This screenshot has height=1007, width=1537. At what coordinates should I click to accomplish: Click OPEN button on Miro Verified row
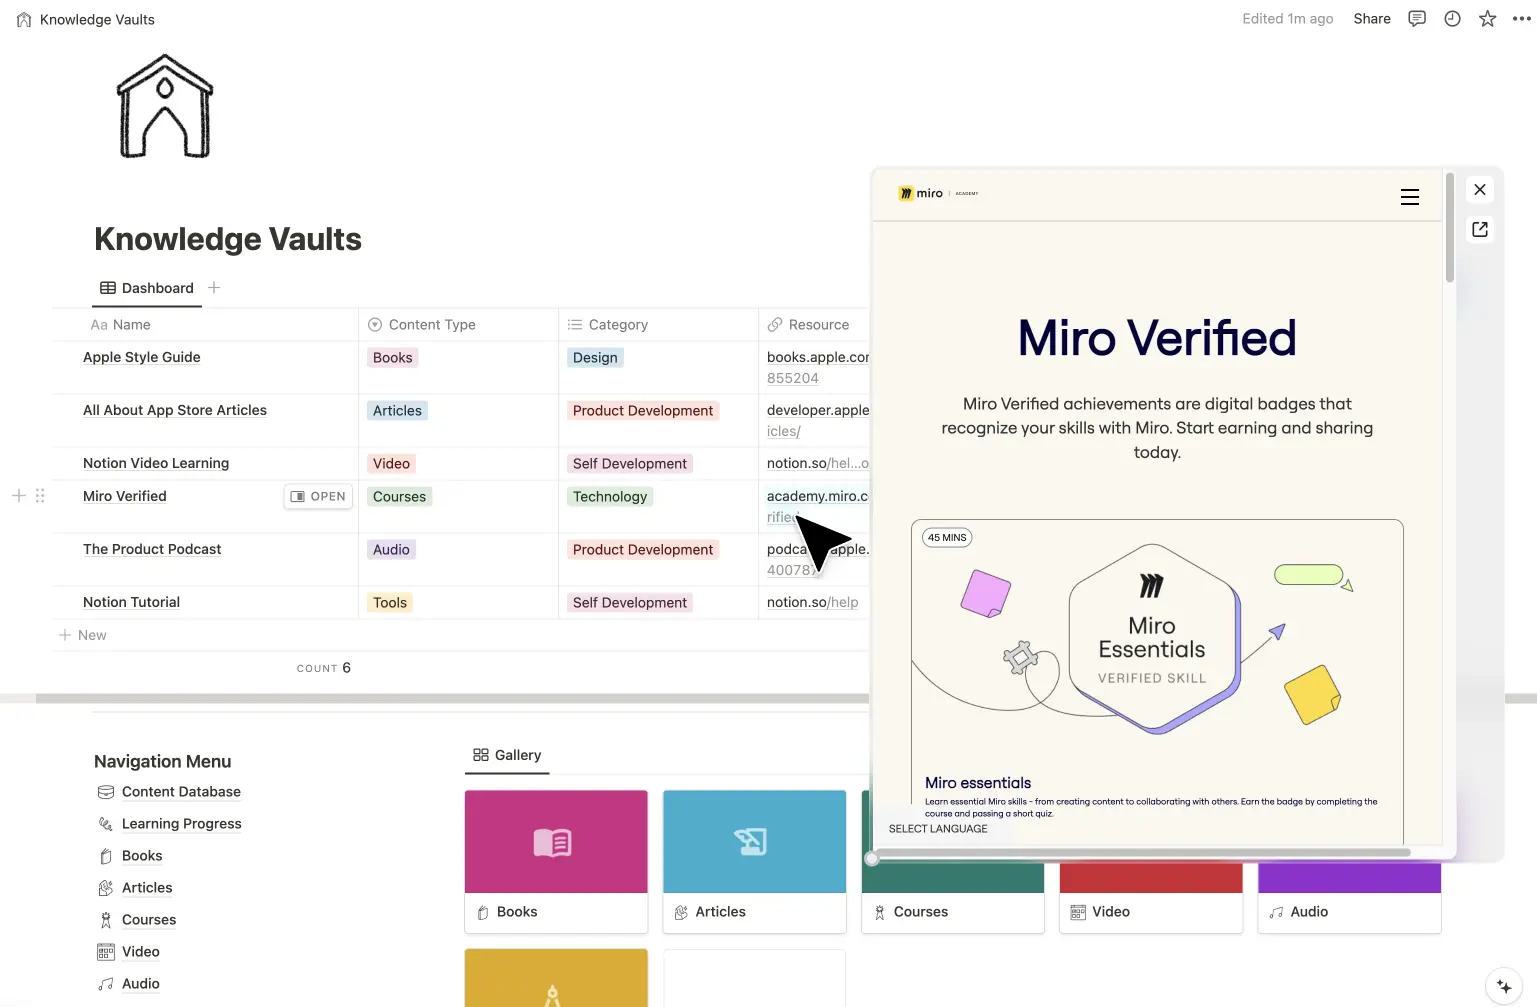[318, 496]
